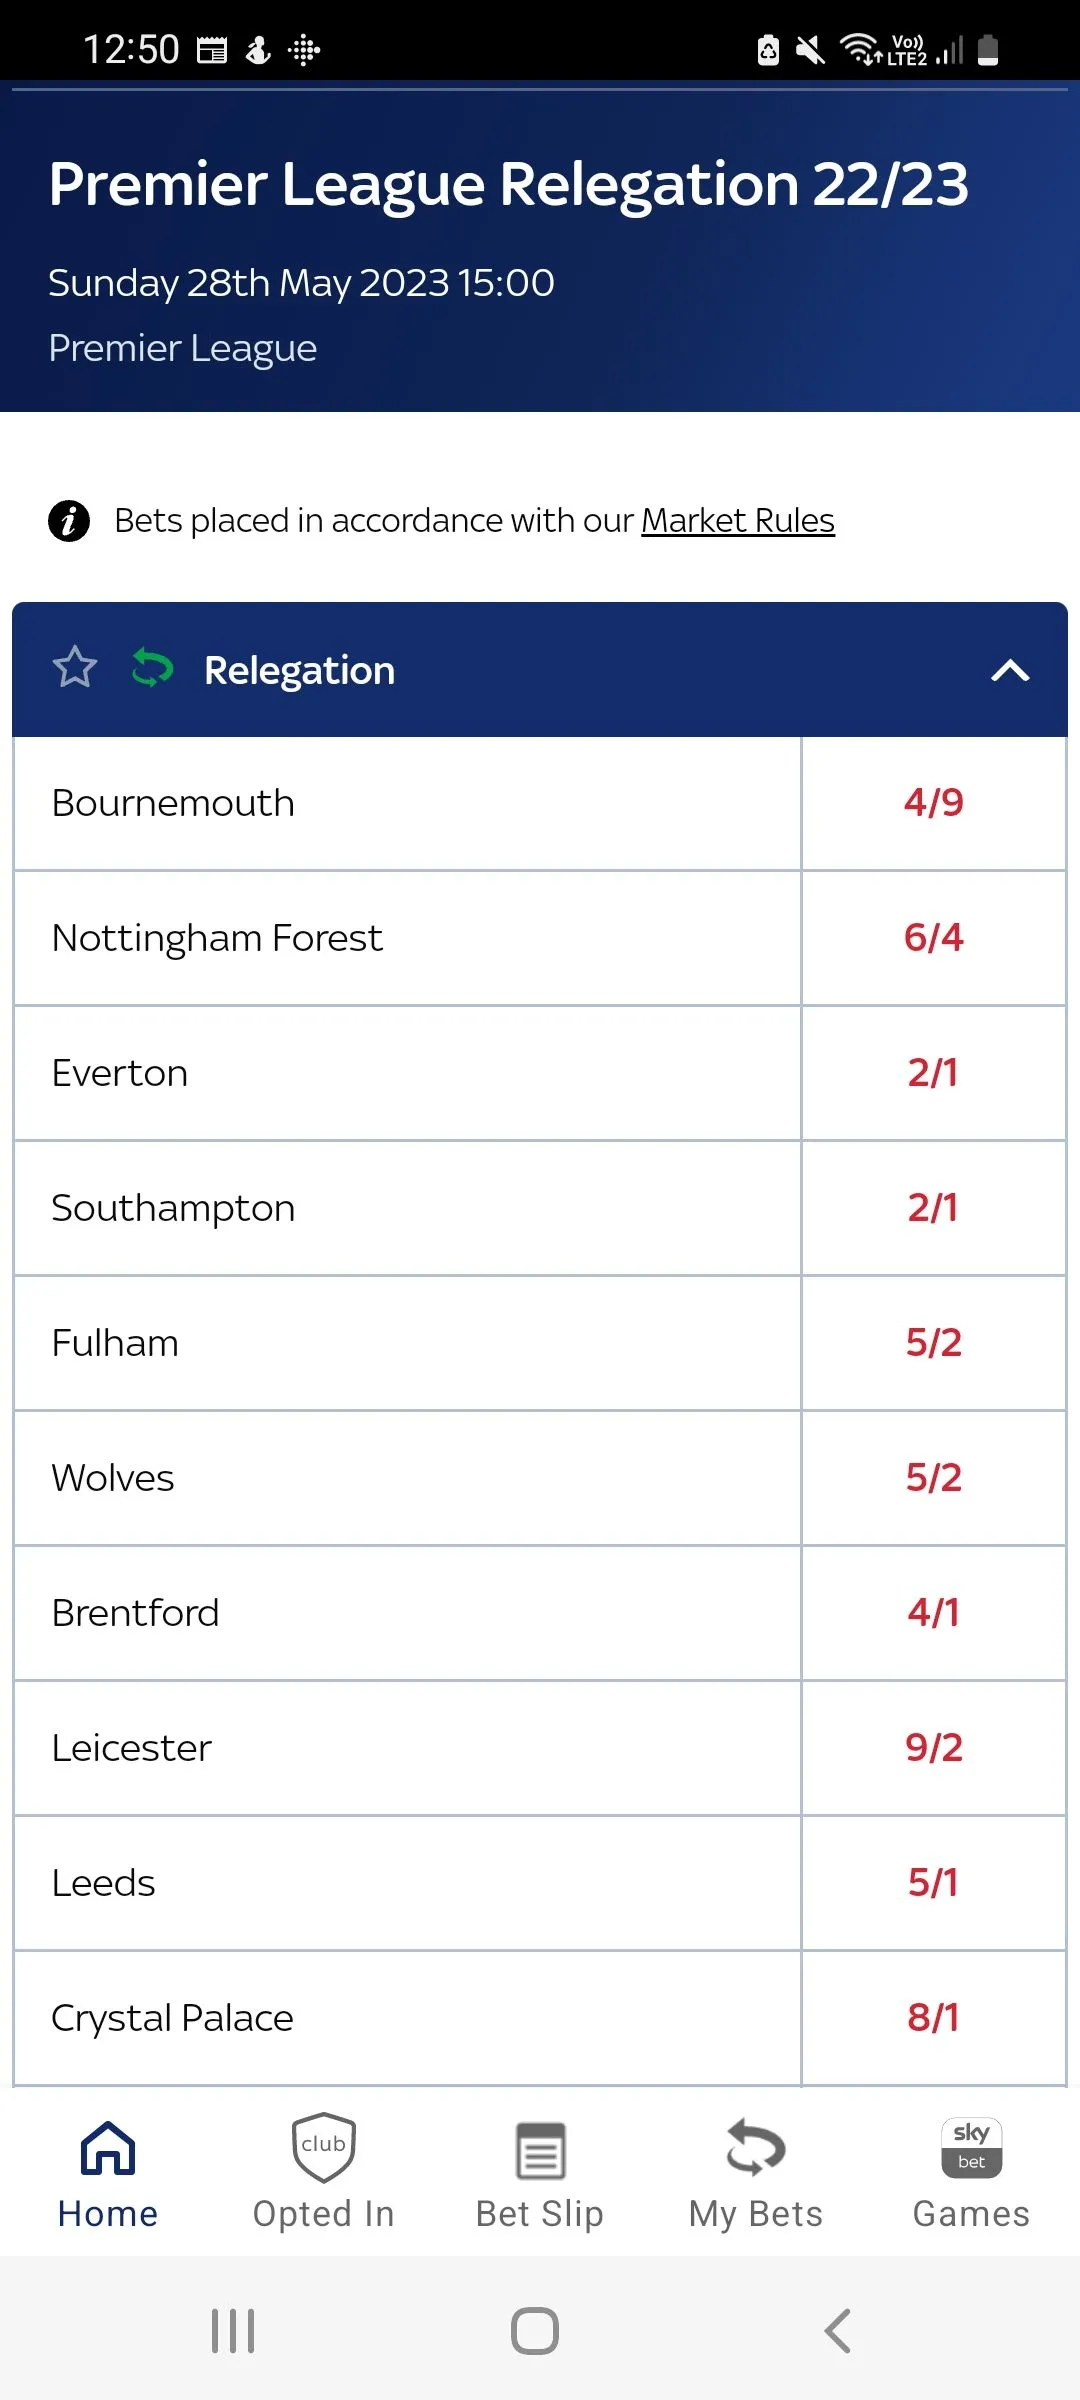Image resolution: width=1080 pixels, height=2400 pixels.
Task: Collapse the Relegation market section
Action: (1009, 670)
